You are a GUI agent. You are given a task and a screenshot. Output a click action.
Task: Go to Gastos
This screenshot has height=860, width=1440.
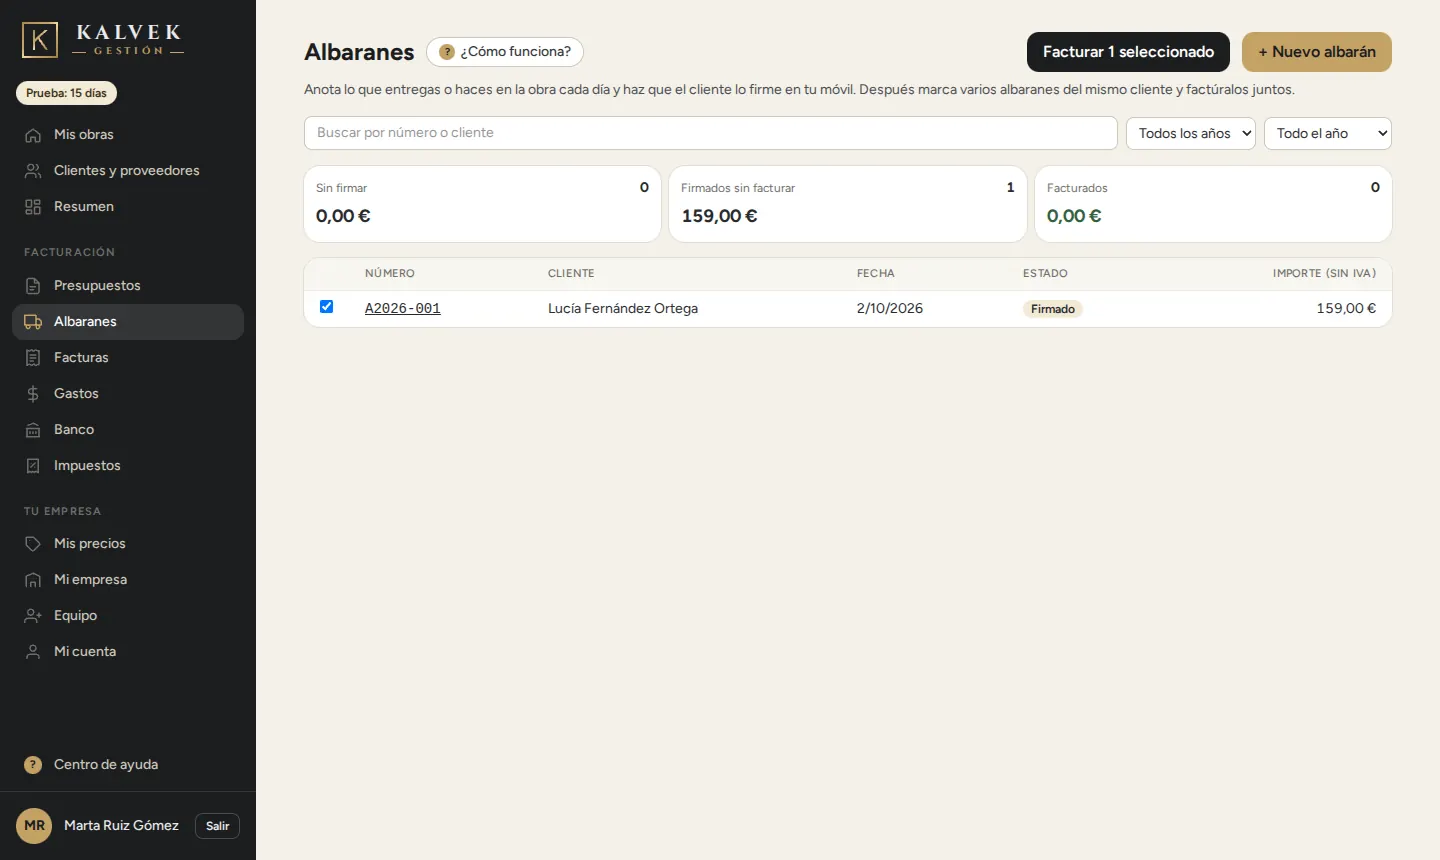(128, 393)
